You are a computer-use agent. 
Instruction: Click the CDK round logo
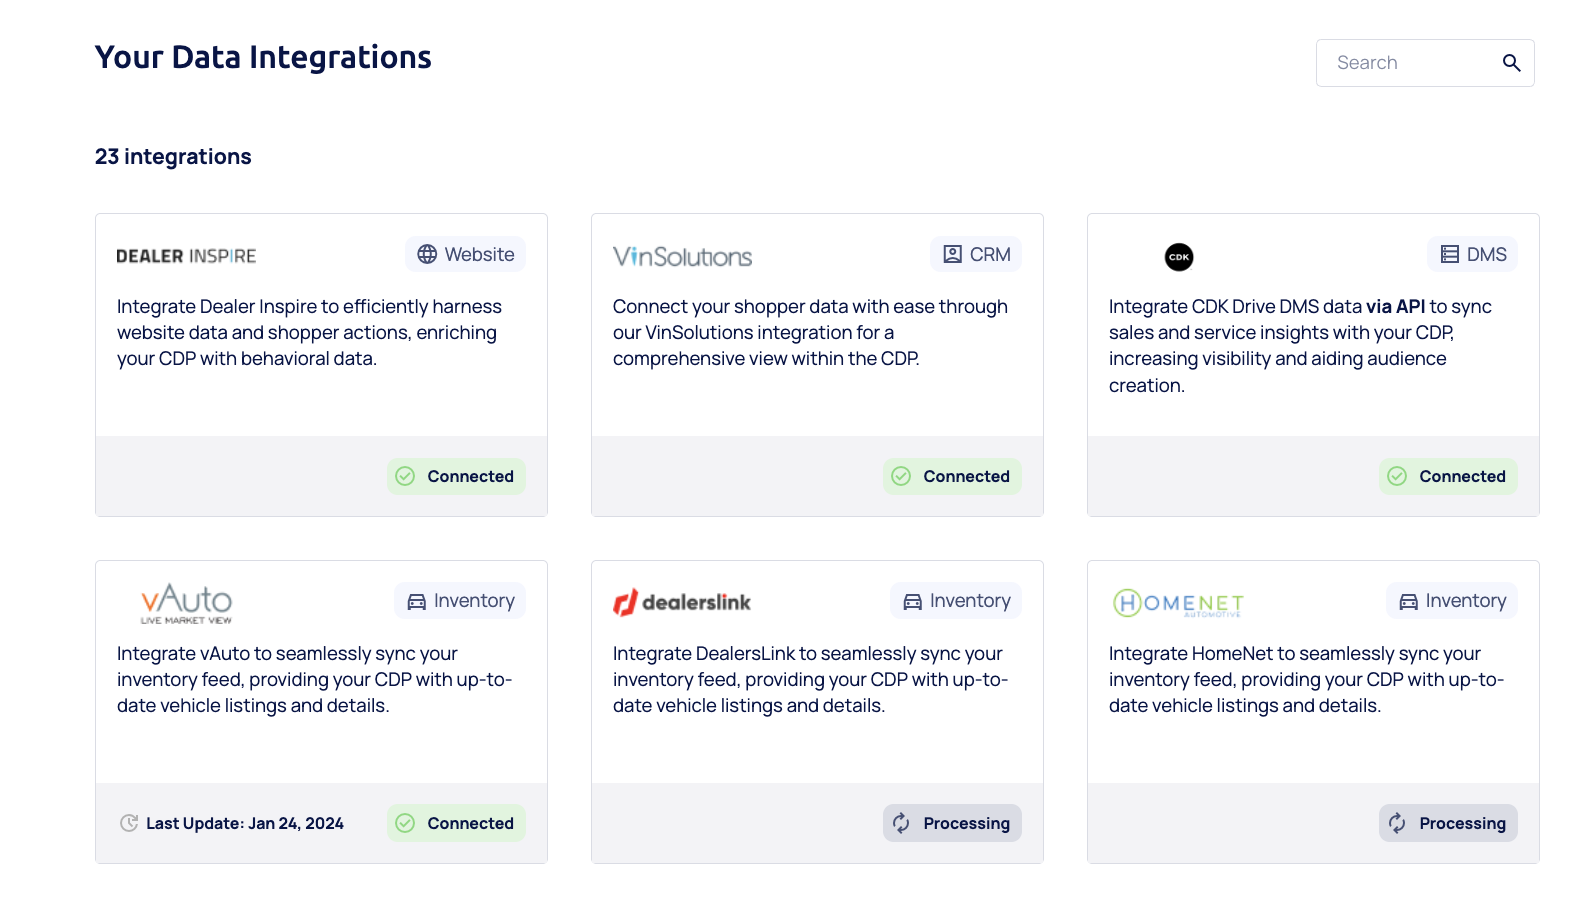coord(1179,257)
